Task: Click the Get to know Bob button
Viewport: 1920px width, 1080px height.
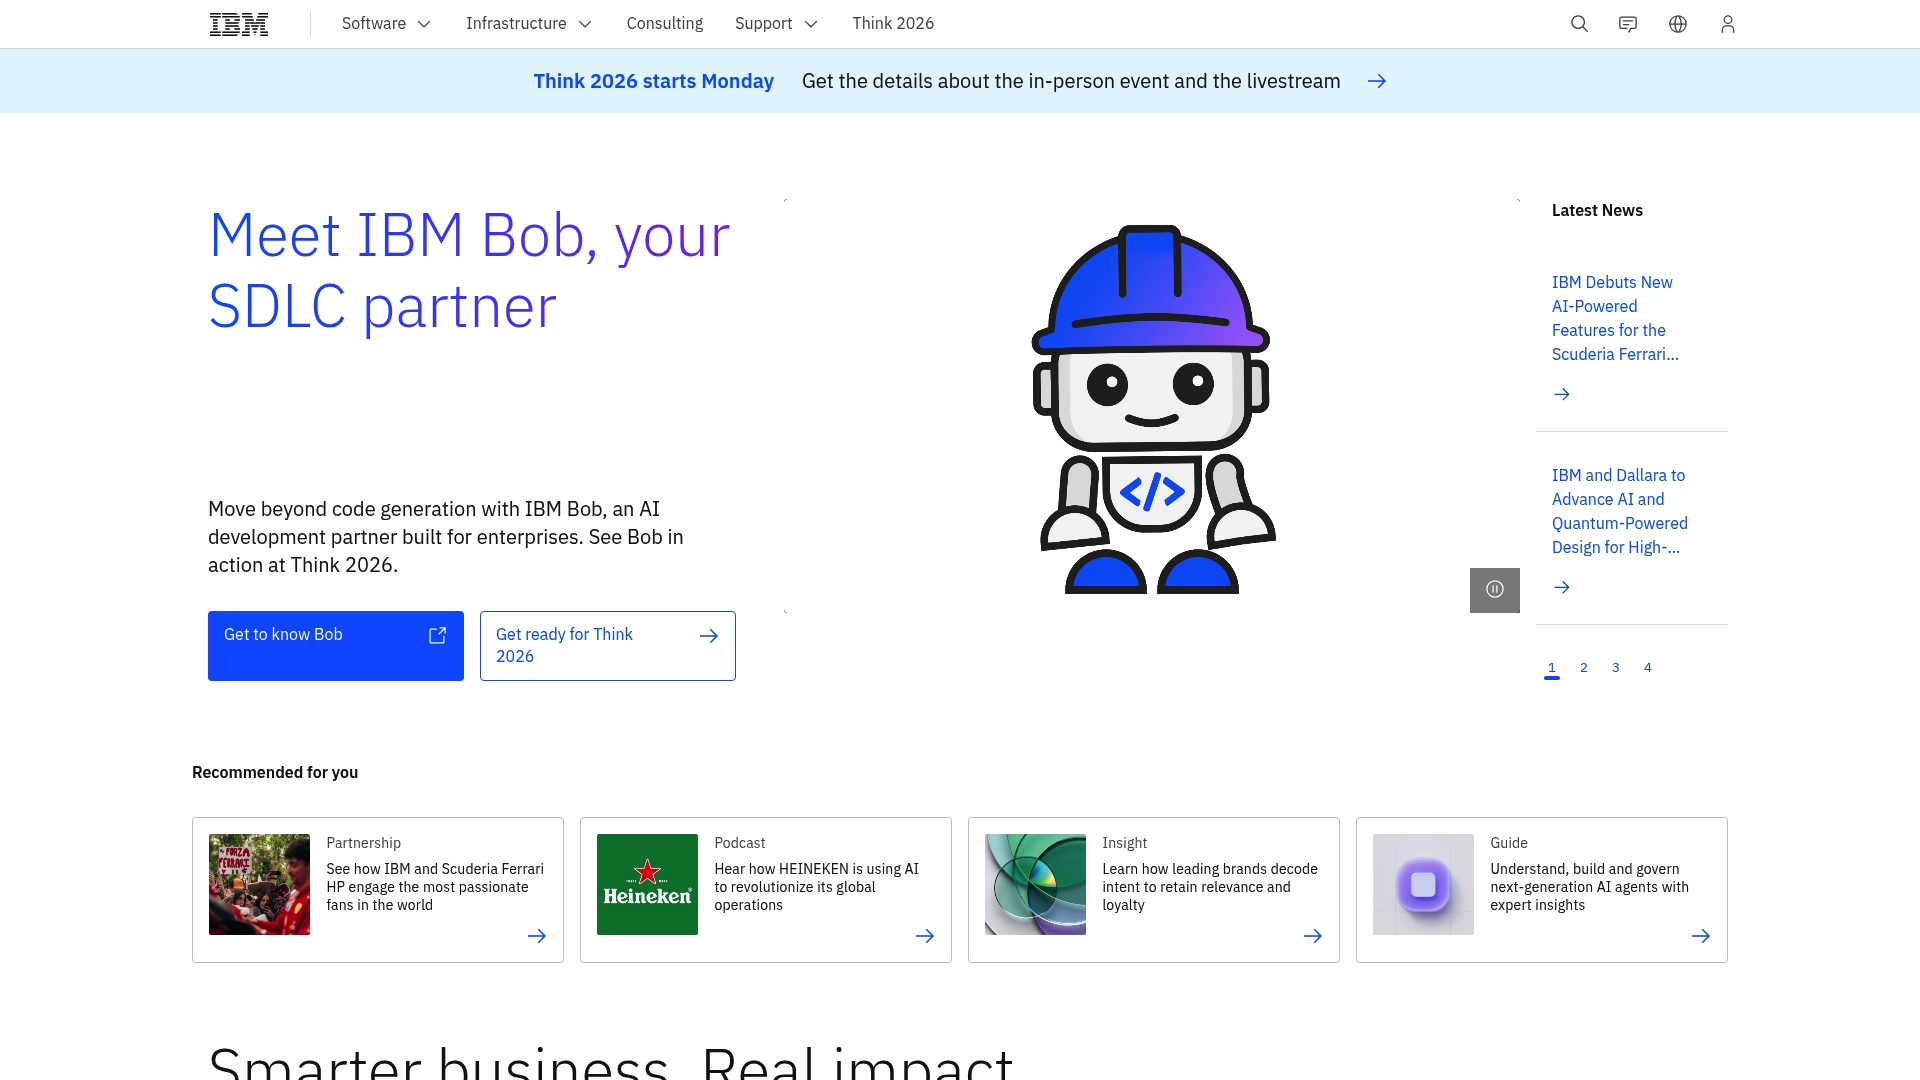Action: 336,646
